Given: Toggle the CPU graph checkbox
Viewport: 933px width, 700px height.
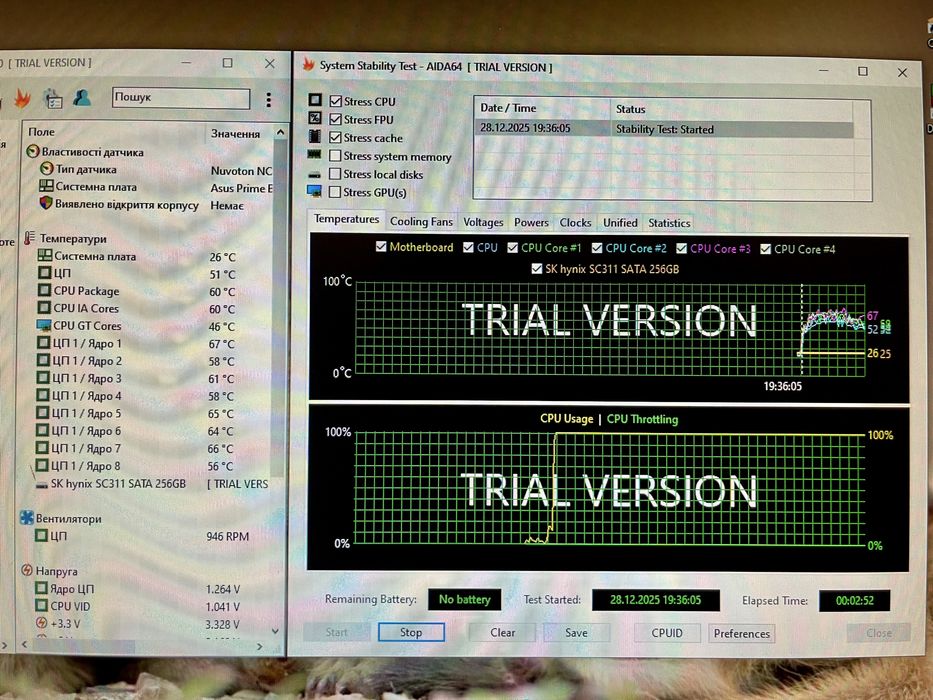Looking at the screenshot, I should pos(468,247).
